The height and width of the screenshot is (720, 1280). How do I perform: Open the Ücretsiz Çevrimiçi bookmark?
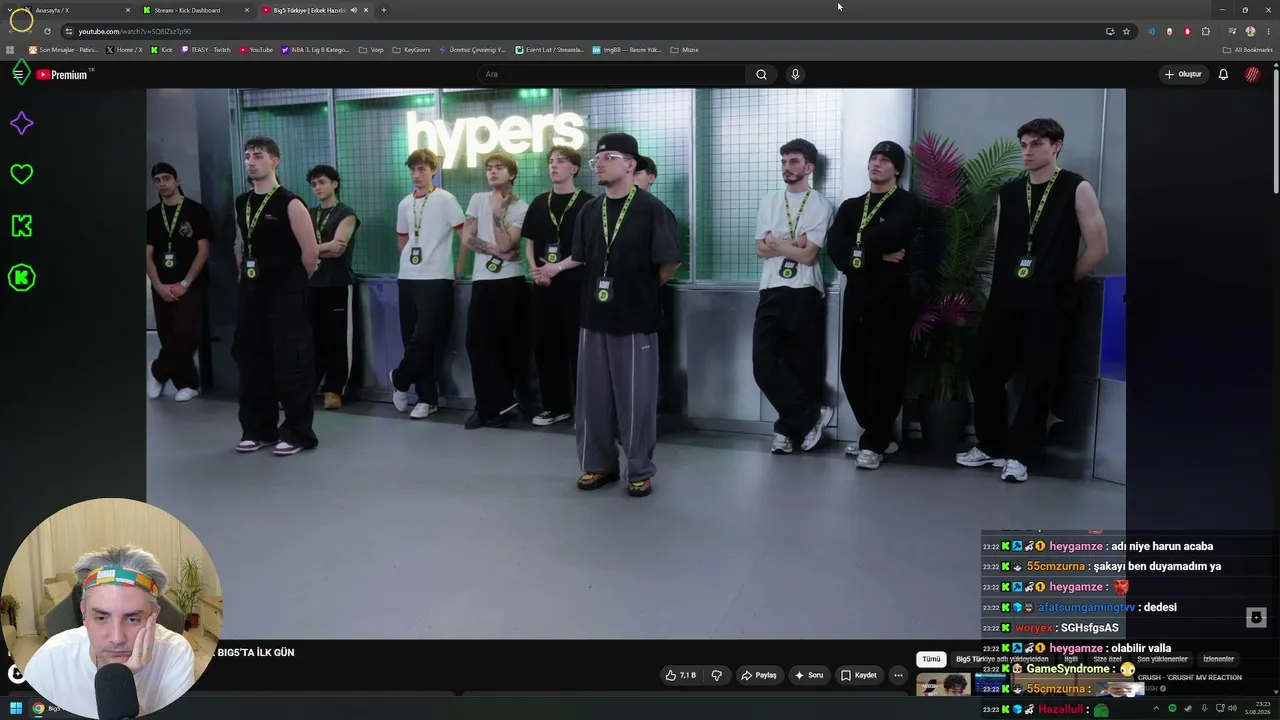(x=472, y=50)
